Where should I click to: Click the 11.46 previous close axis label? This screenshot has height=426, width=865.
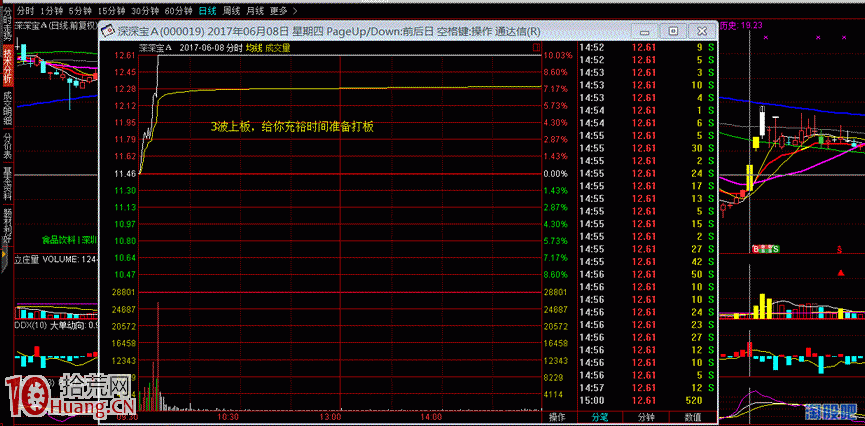point(125,173)
